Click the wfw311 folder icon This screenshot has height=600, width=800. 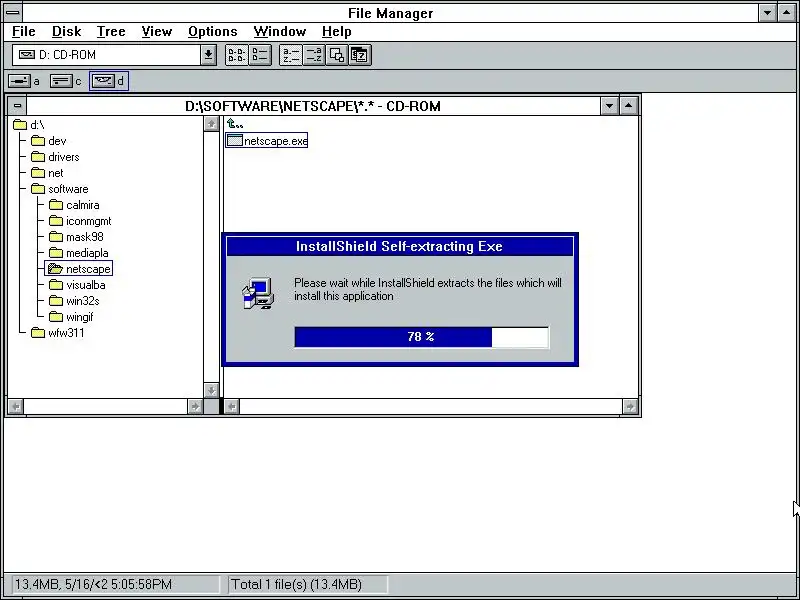click(38, 333)
